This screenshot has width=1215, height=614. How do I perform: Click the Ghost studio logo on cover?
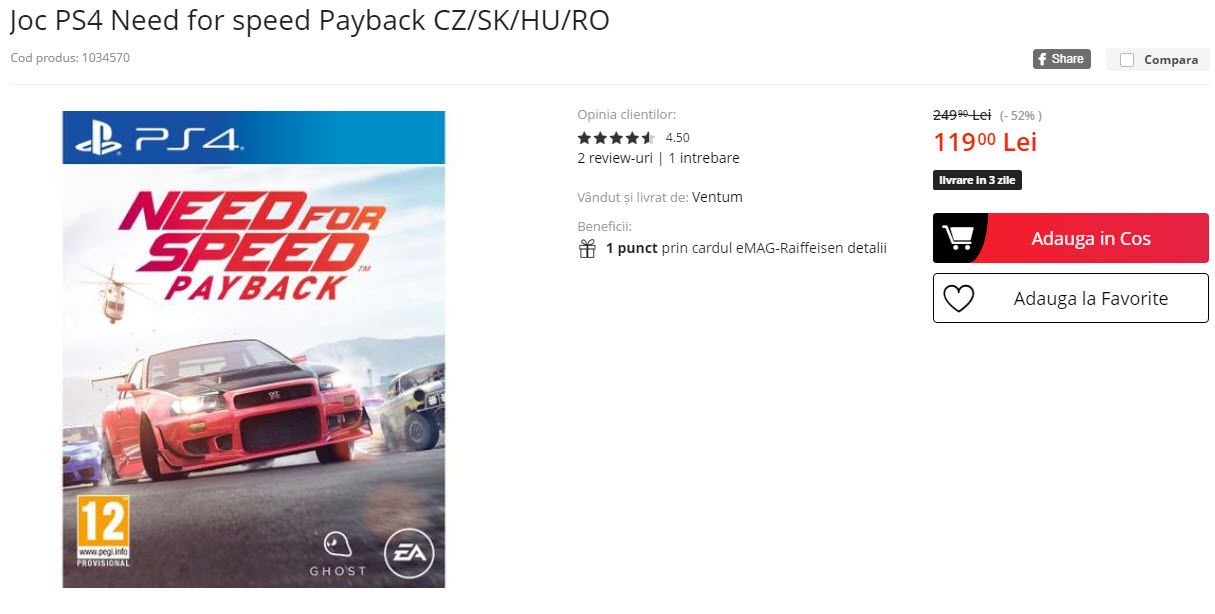point(338,553)
